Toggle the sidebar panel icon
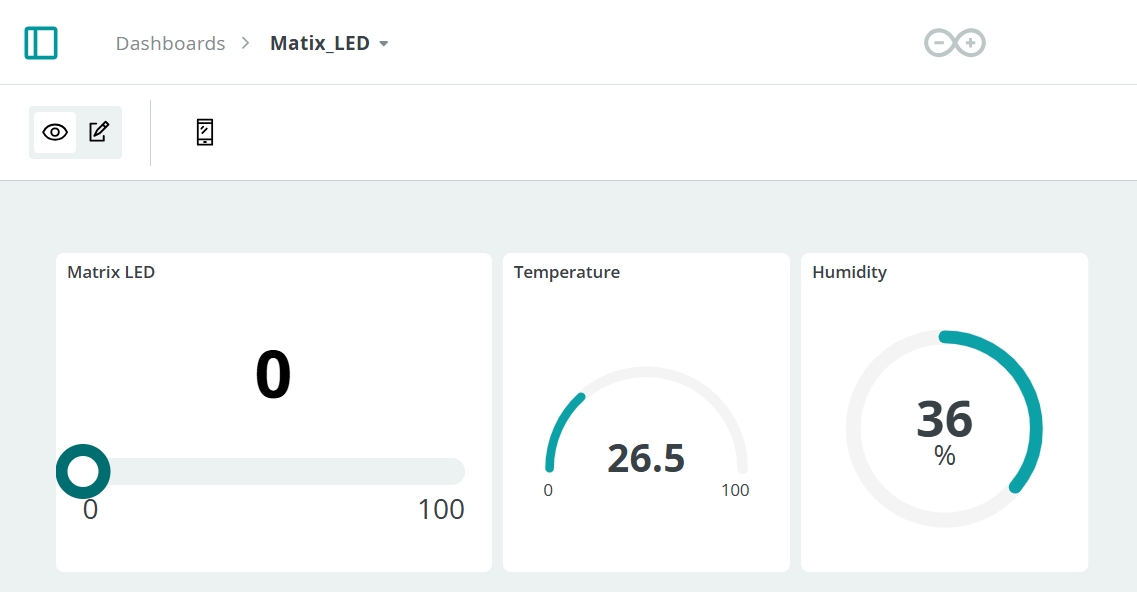This screenshot has height=592, width=1137. [x=41, y=43]
